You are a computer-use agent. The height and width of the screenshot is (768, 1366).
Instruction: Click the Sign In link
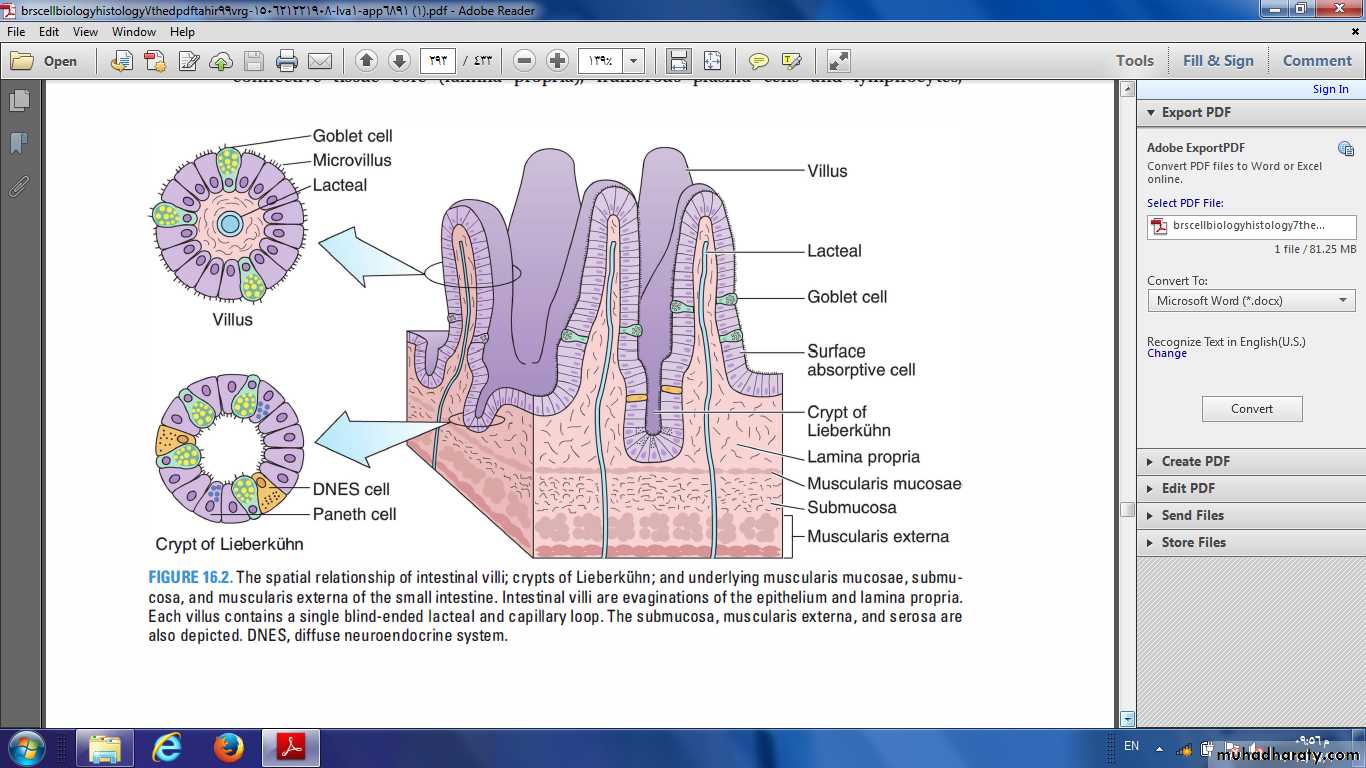pos(1330,89)
